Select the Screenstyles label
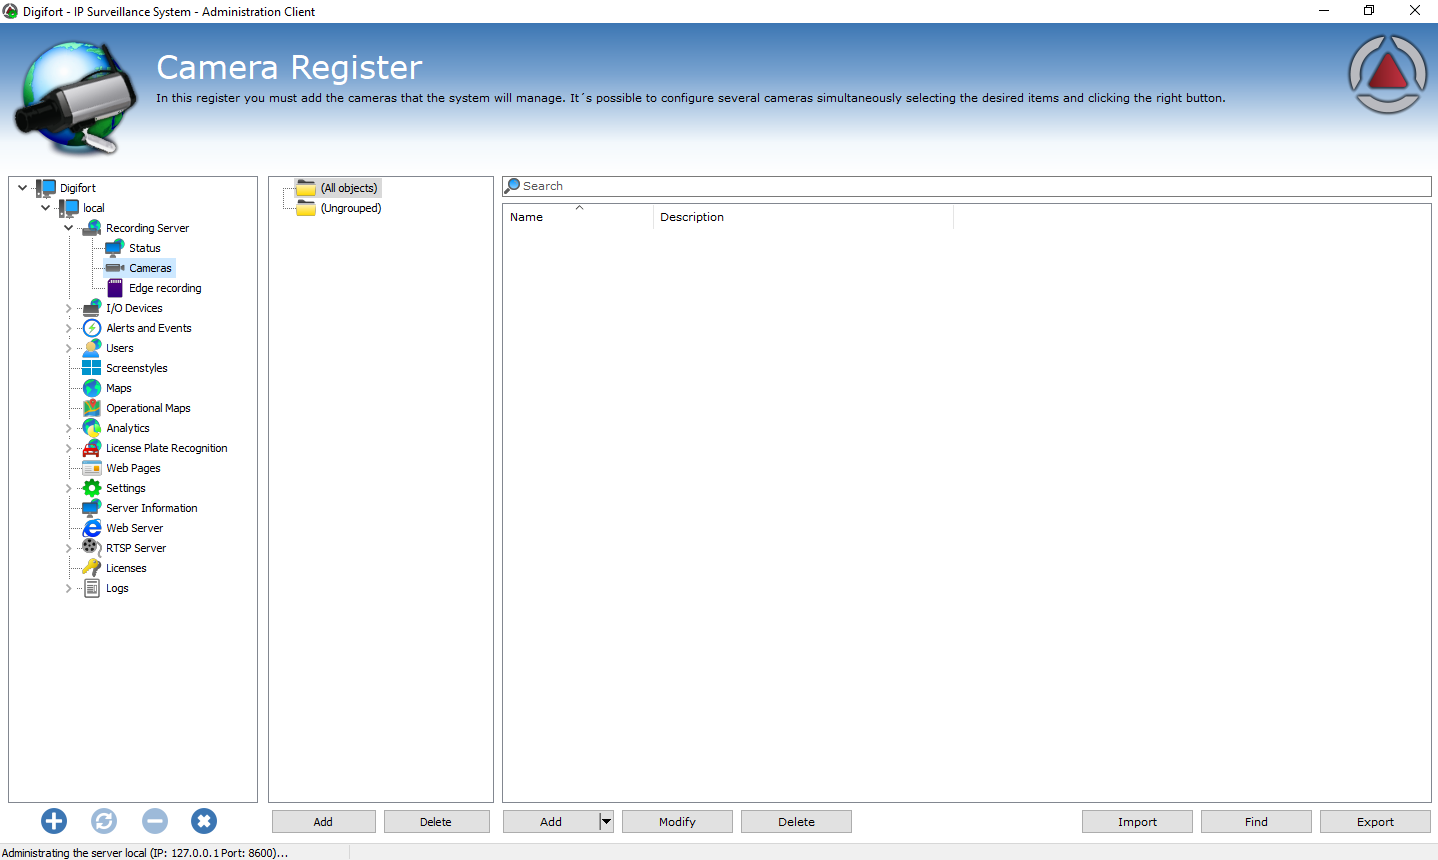 pyautogui.click(x=137, y=368)
